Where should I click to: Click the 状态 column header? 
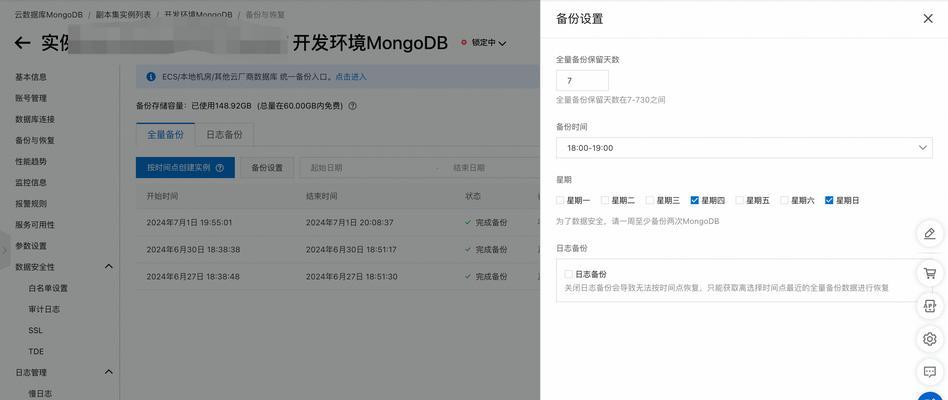(x=473, y=196)
